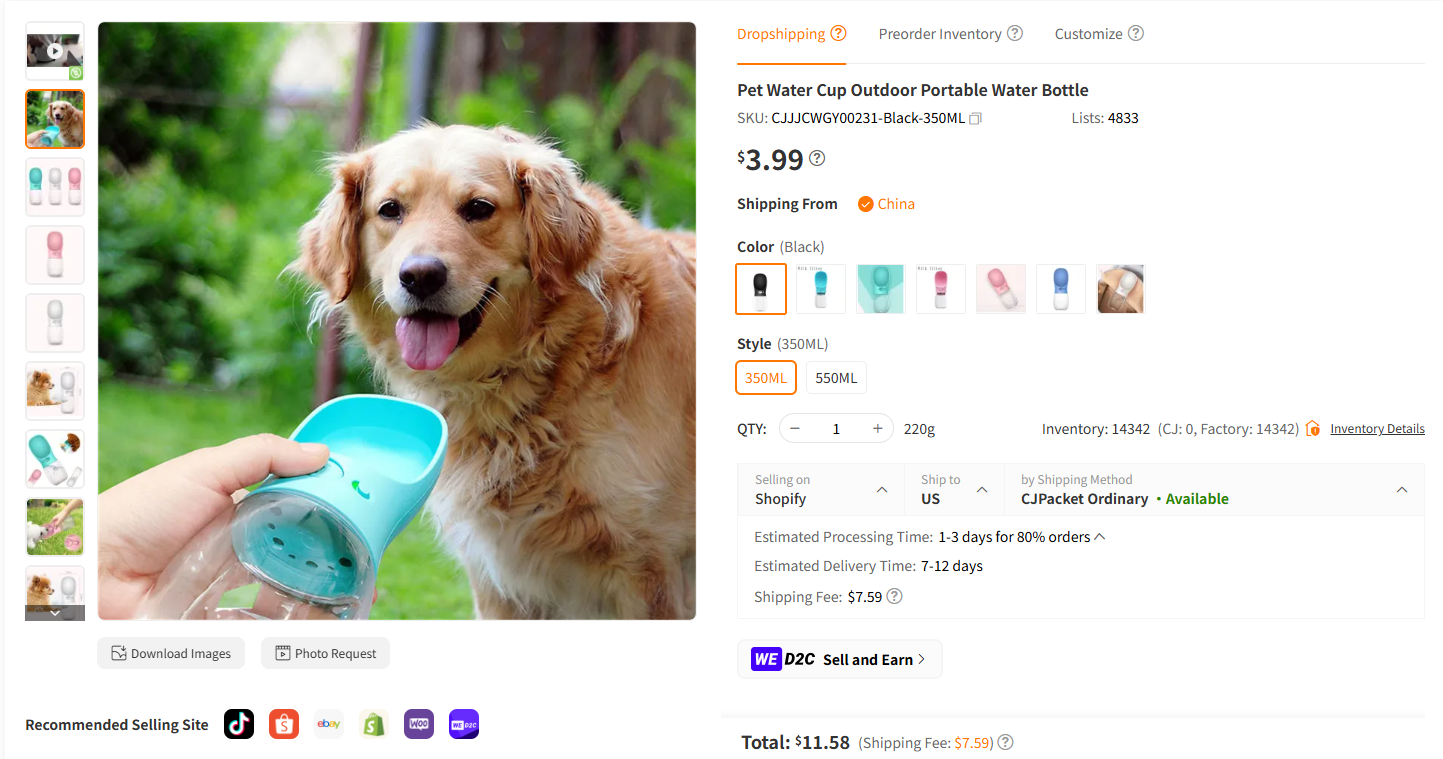Select China as the shipping origin
1443x759 pixels.
[x=885, y=203]
